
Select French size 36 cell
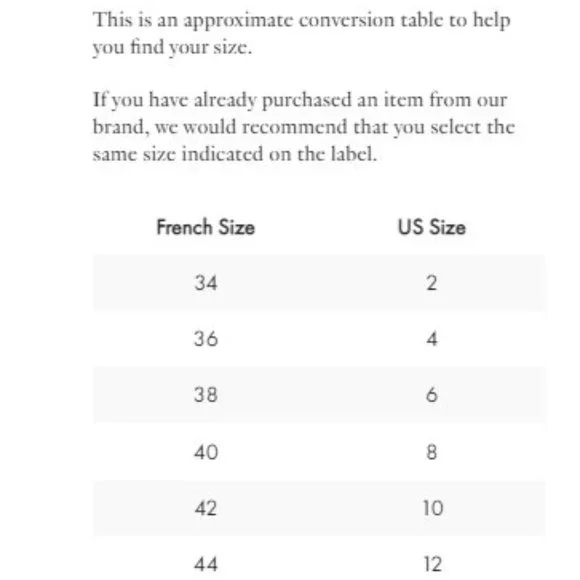click(206, 339)
